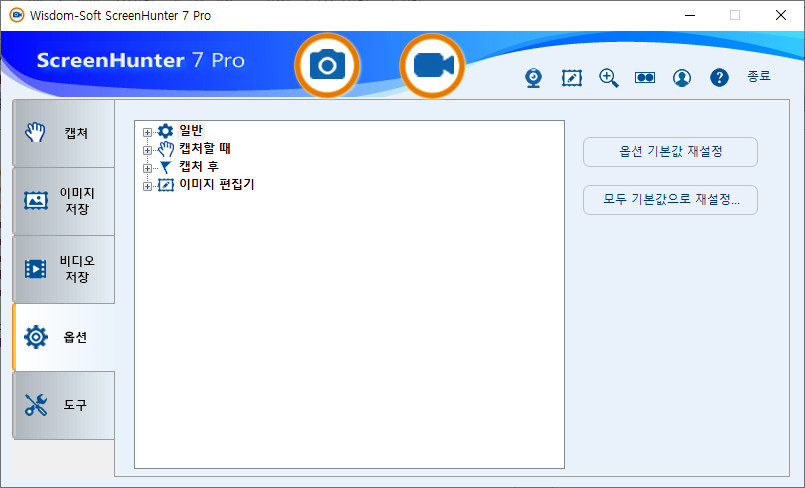Select the 일반 tree item
Screen dimensions: 805x488
pos(191,130)
